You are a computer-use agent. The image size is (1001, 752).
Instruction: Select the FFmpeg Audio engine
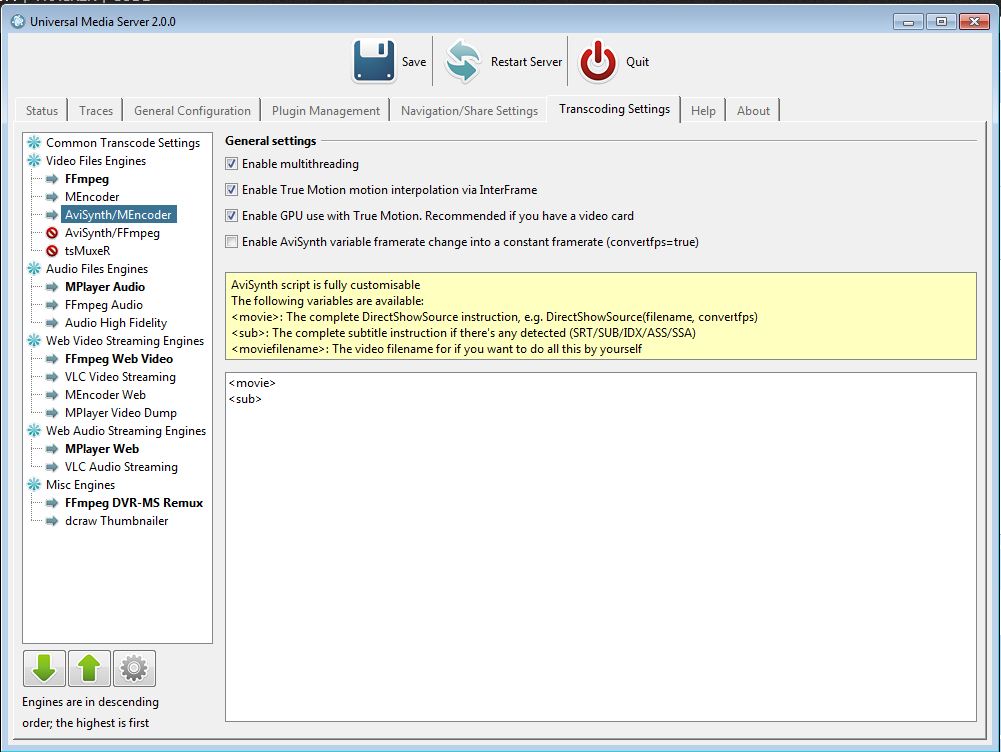[103, 305]
